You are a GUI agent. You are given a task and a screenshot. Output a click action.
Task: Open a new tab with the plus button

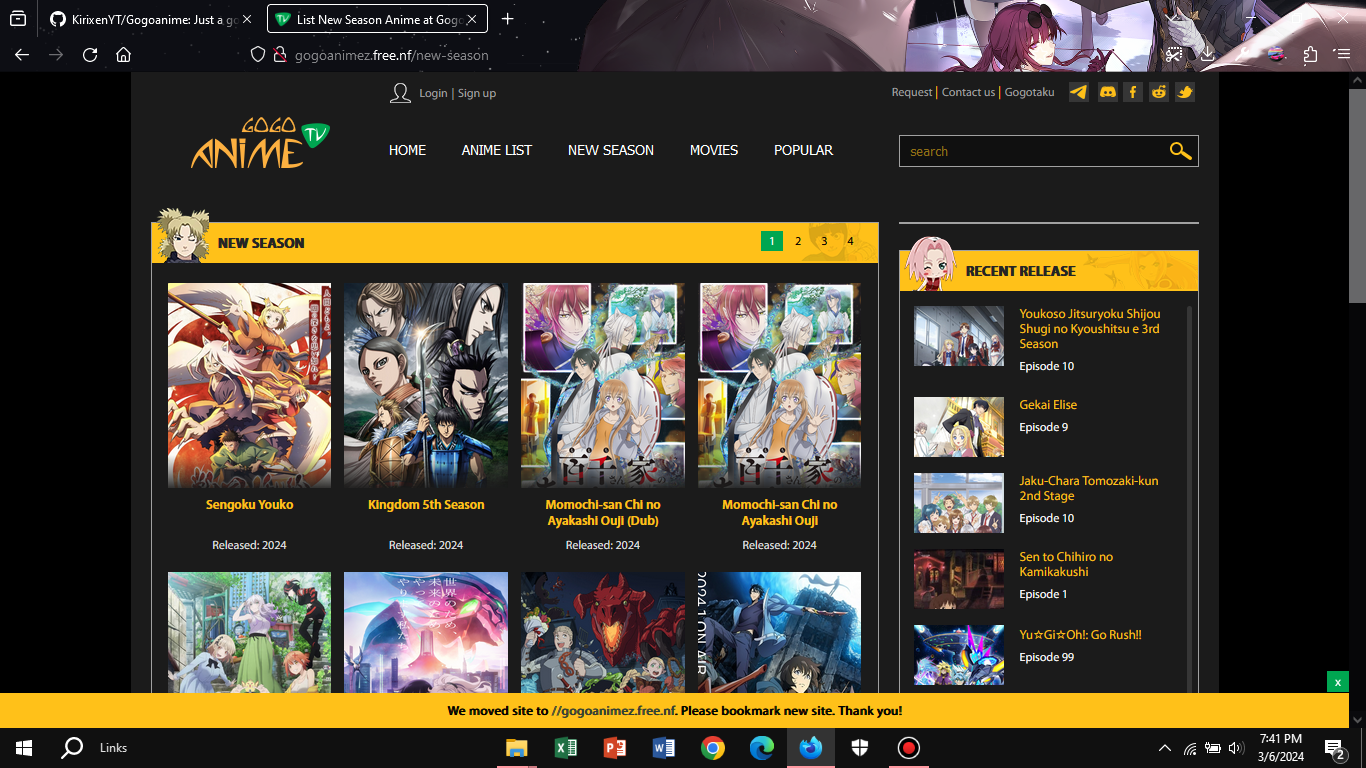508,19
